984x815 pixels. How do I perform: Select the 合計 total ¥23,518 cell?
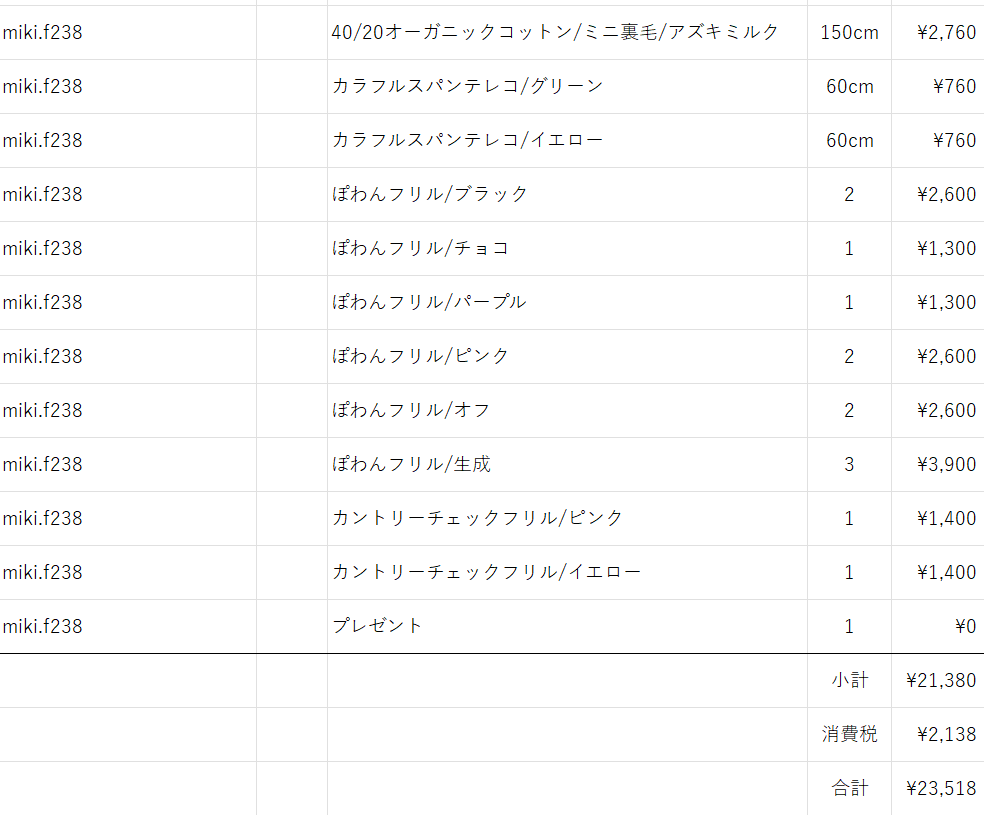[938, 789]
